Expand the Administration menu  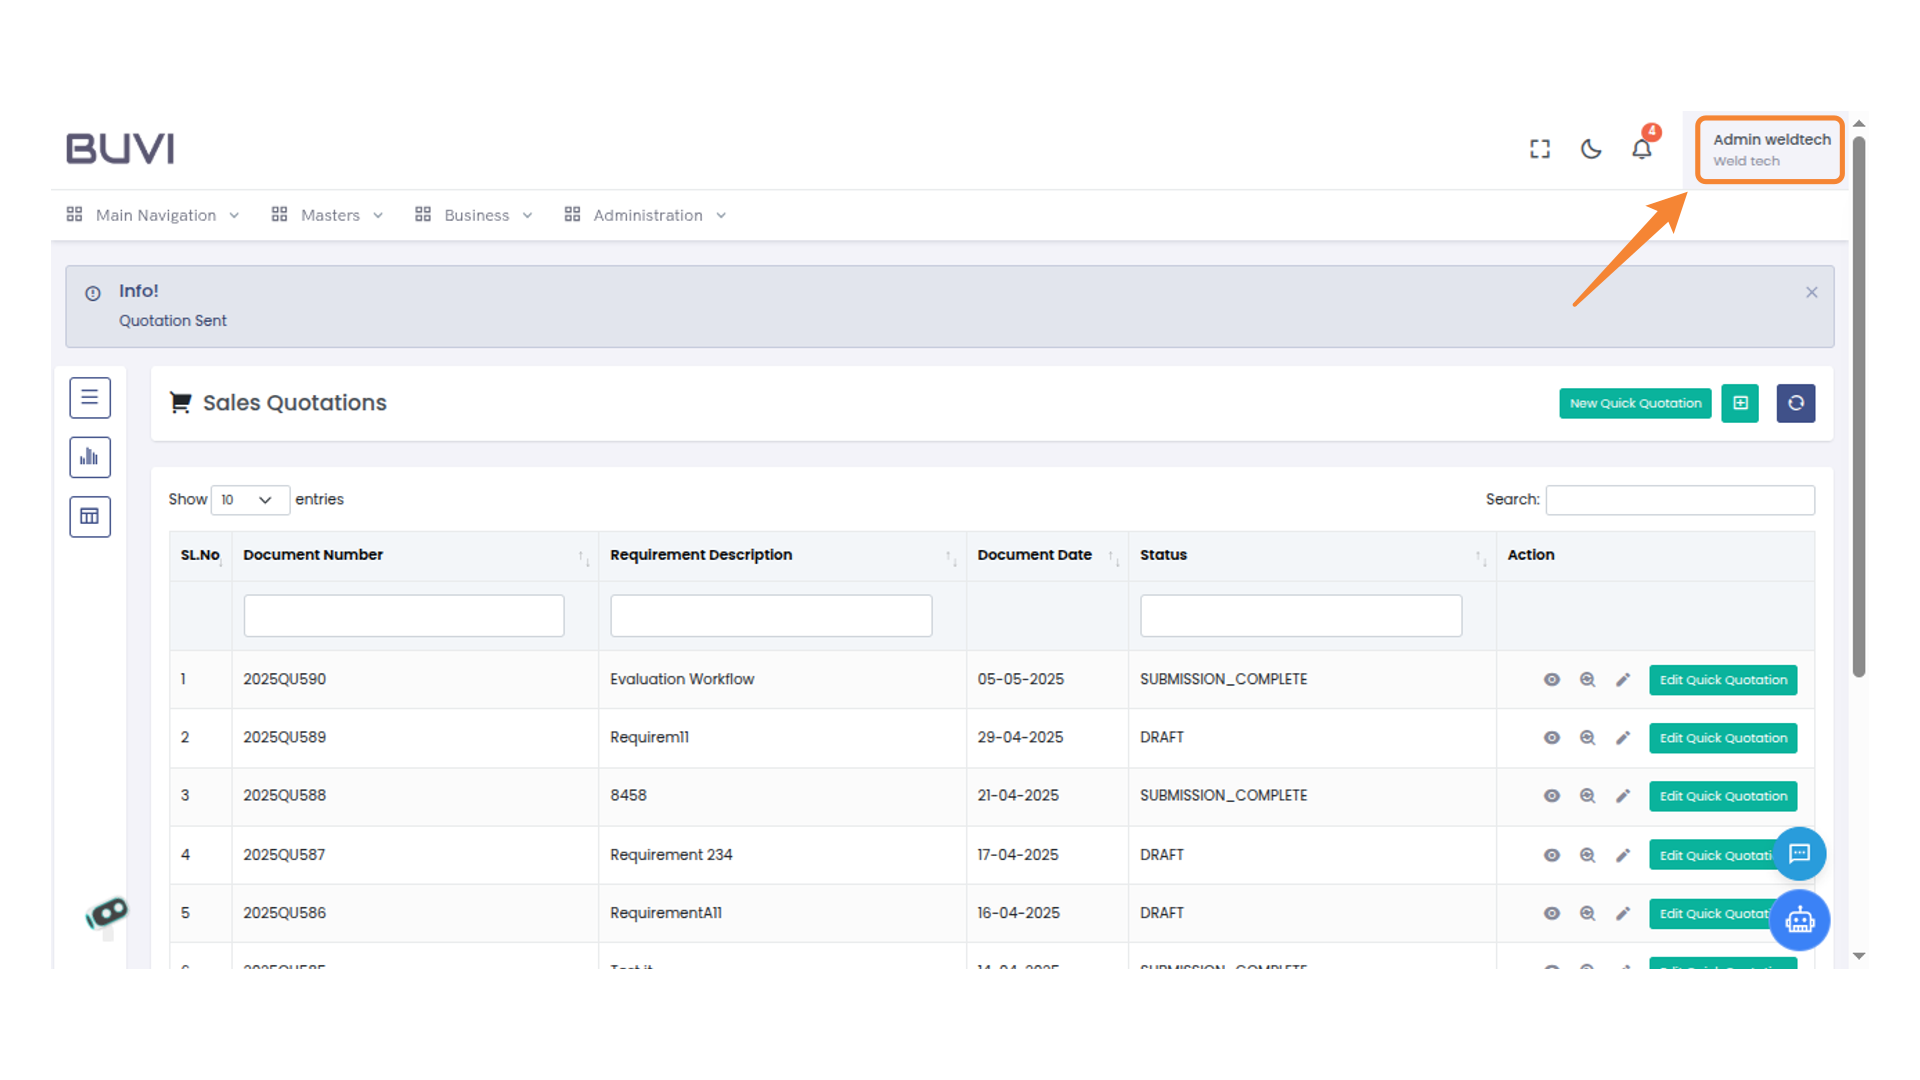pyautogui.click(x=647, y=215)
